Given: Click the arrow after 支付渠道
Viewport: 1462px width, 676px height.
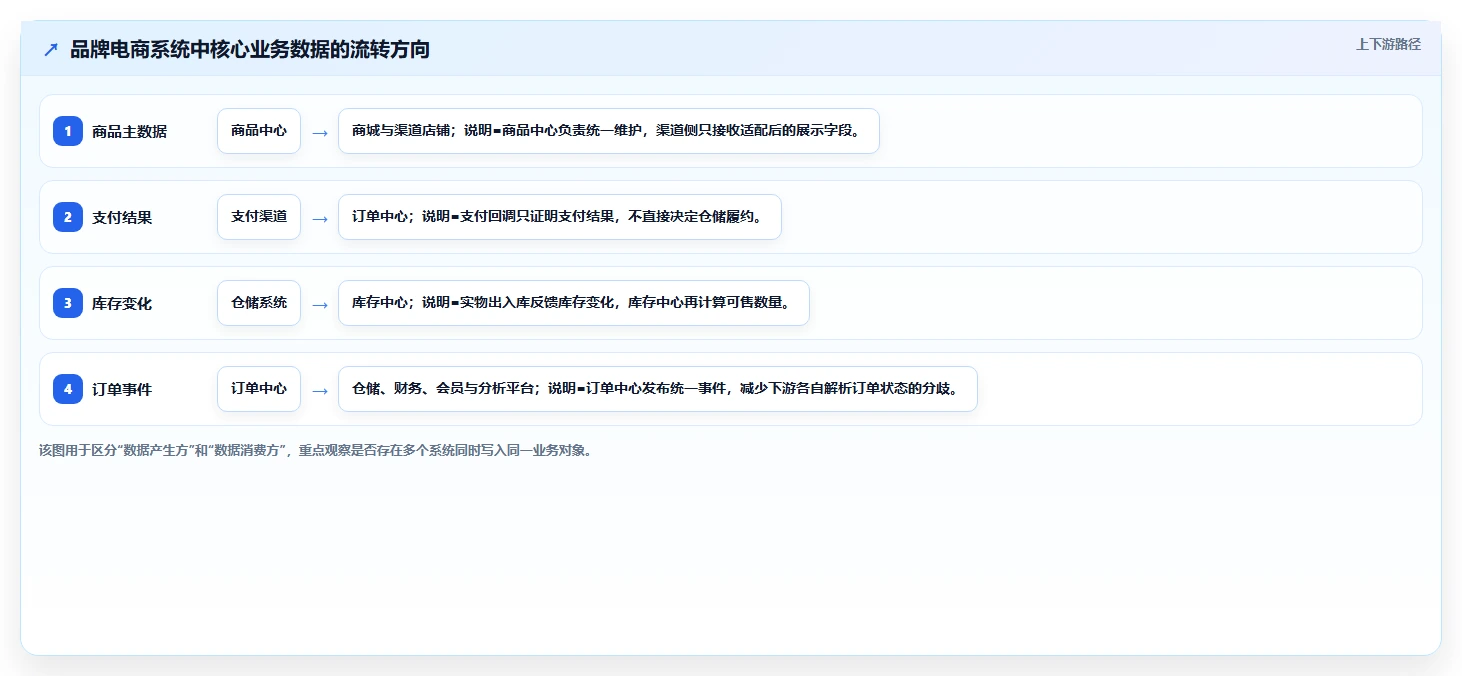Looking at the screenshot, I should click(320, 218).
